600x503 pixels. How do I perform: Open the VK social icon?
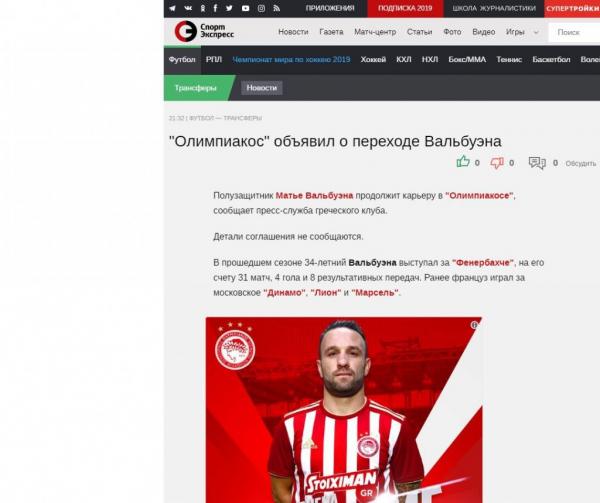coord(188,8)
